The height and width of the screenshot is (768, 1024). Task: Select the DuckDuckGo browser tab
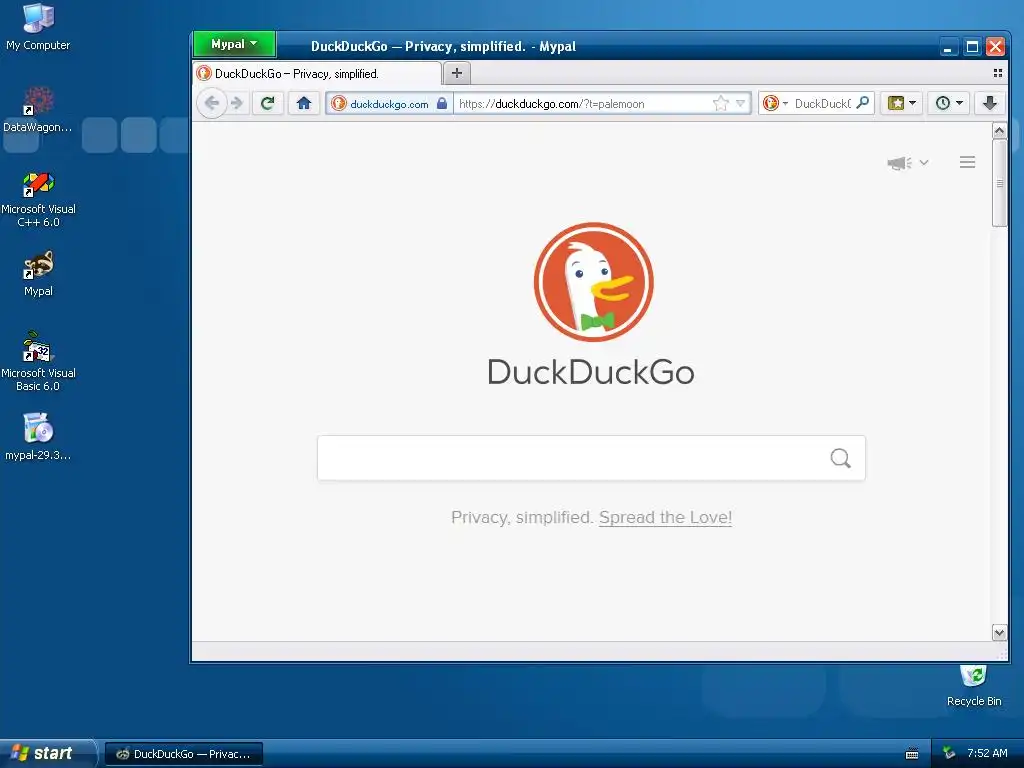pos(317,74)
